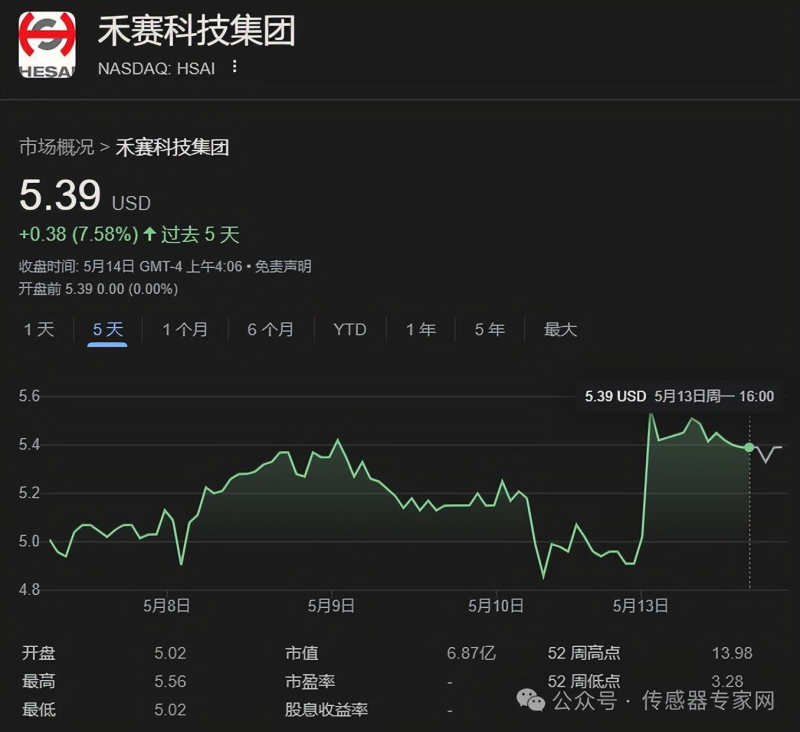Click the 5月13日 date axis label
Screen dimensions: 800x732
click(x=640, y=605)
